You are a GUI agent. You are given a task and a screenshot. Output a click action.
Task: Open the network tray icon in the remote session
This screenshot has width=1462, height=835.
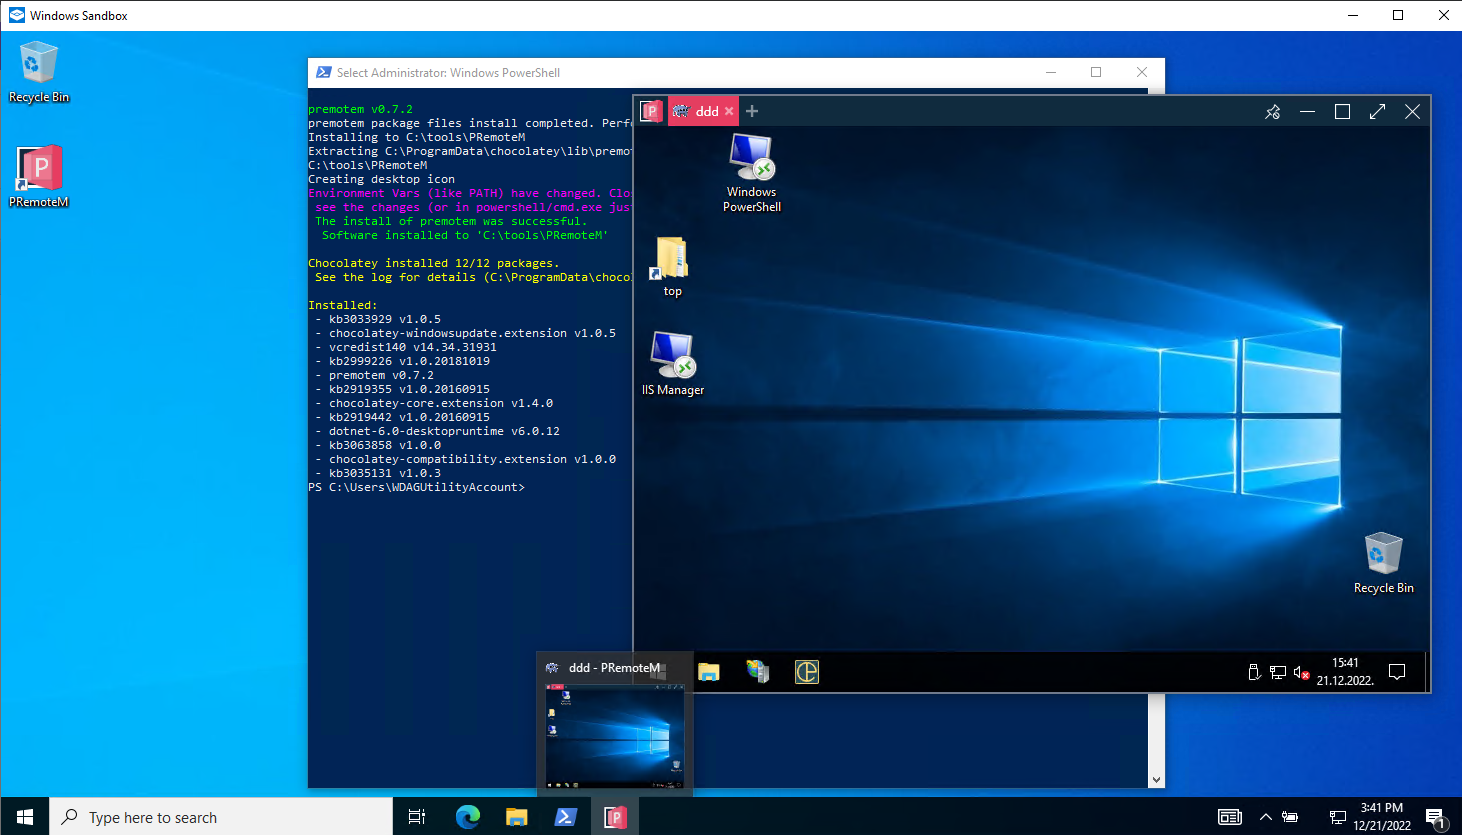(x=1278, y=672)
